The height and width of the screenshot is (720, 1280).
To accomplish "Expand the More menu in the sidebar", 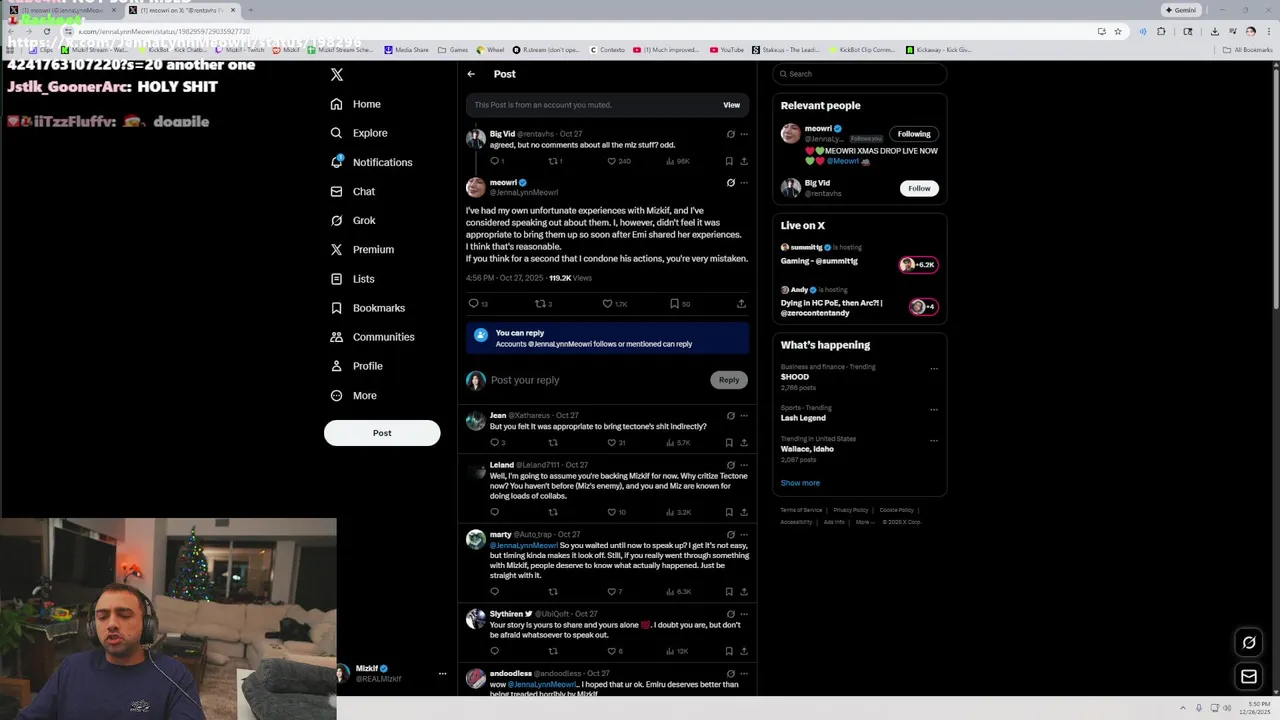I will pos(354,395).
